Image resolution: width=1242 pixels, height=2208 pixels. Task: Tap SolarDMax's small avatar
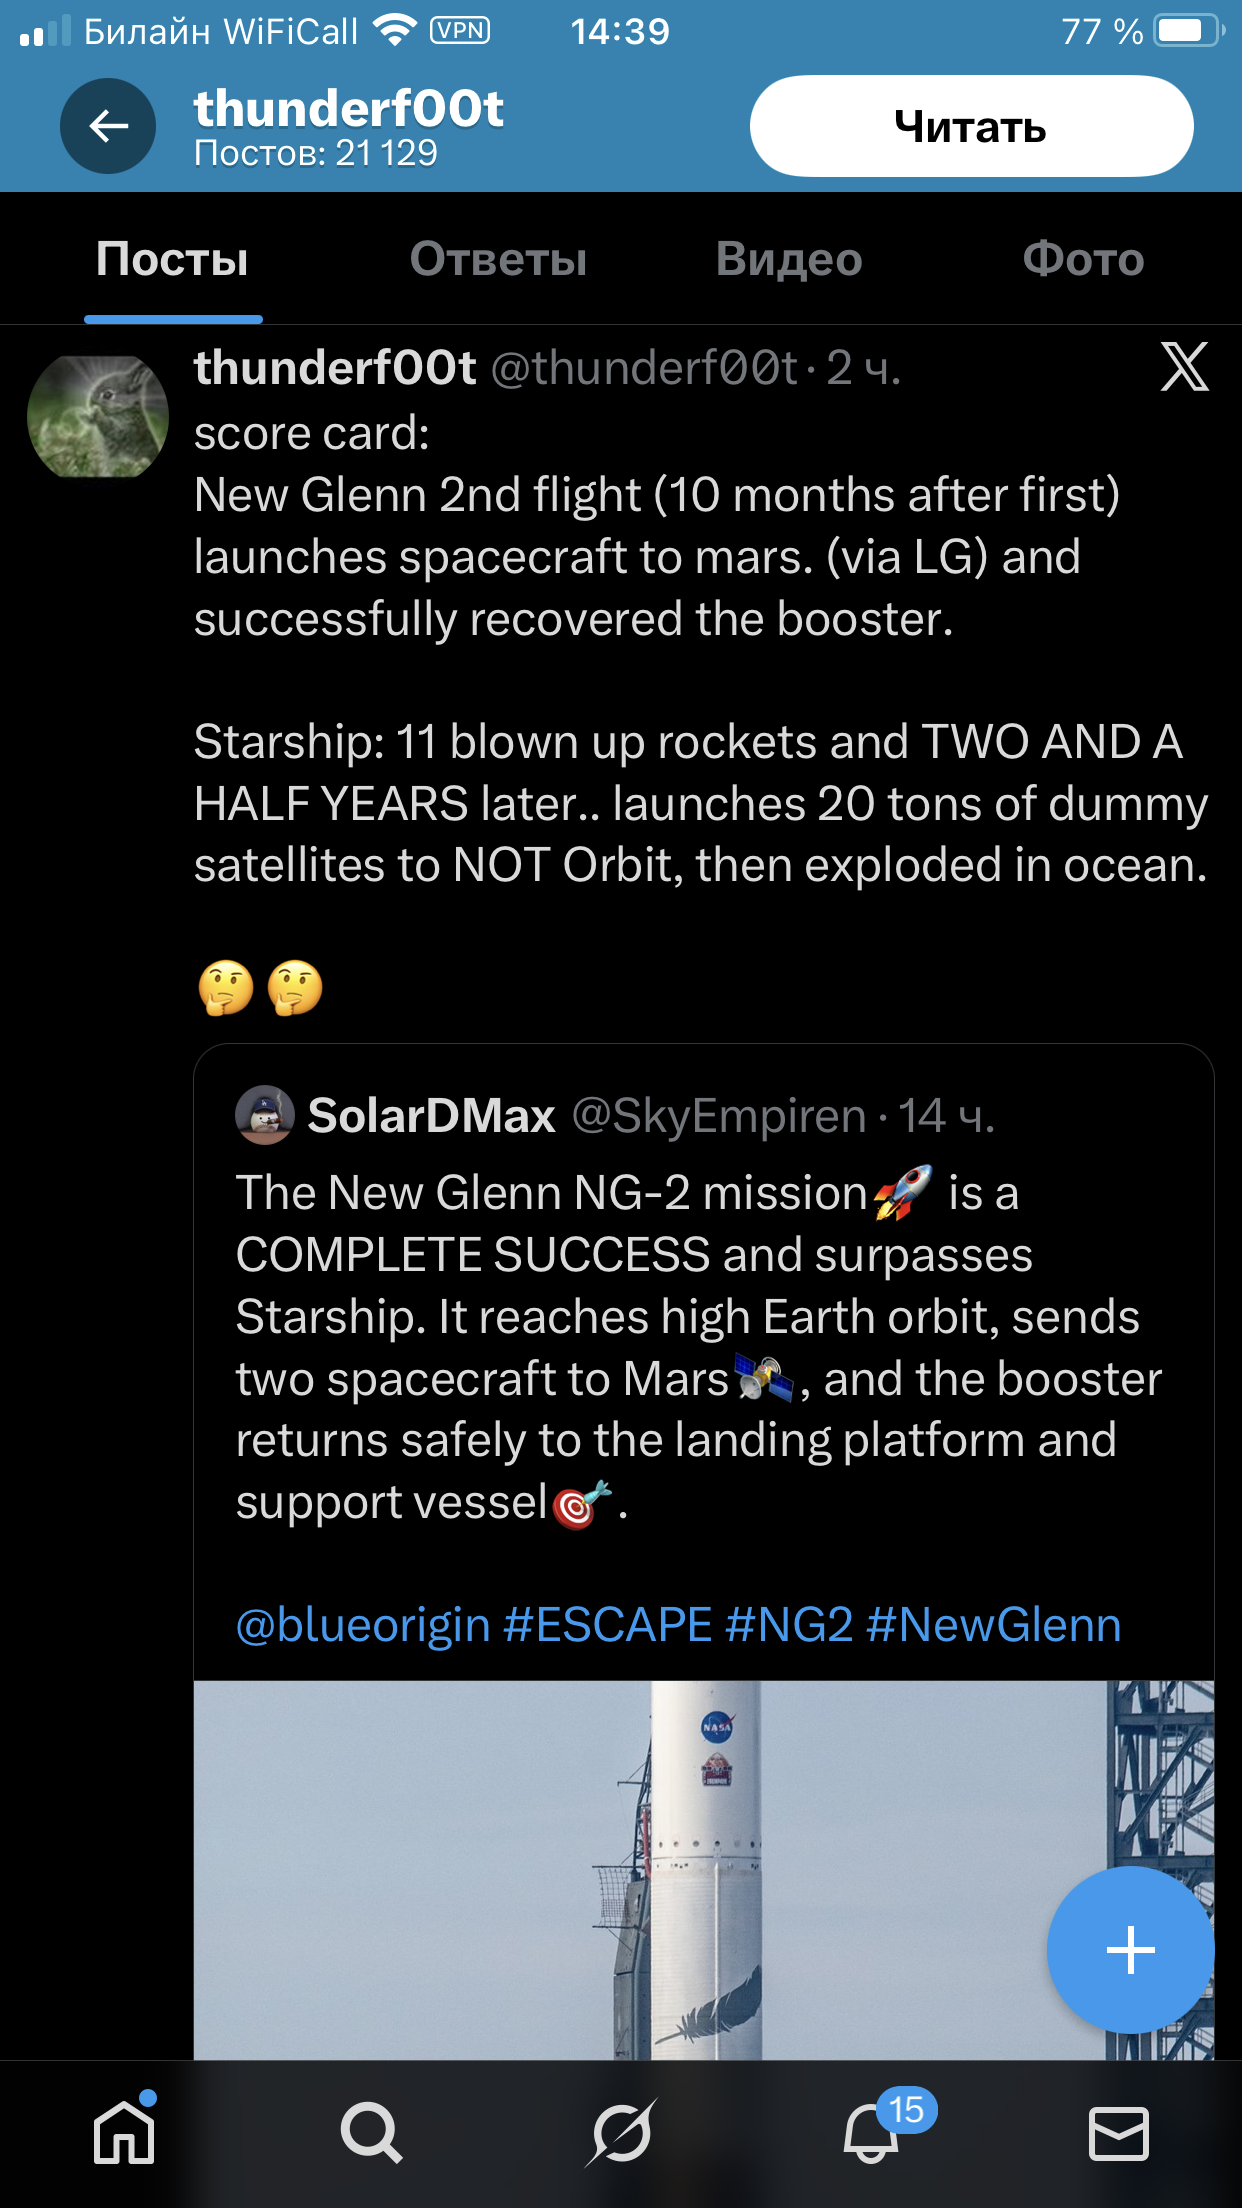point(264,1115)
